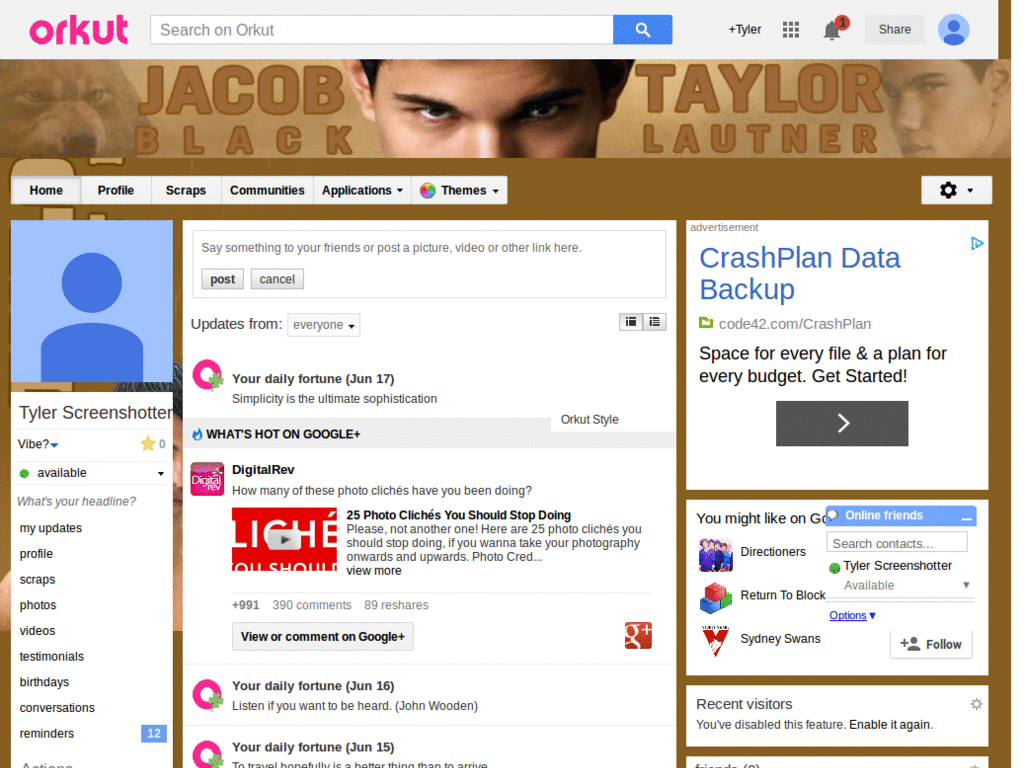Click the 25 Photo Clichés article title
Screen dimensions: 1024x768
[x=458, y=515]
